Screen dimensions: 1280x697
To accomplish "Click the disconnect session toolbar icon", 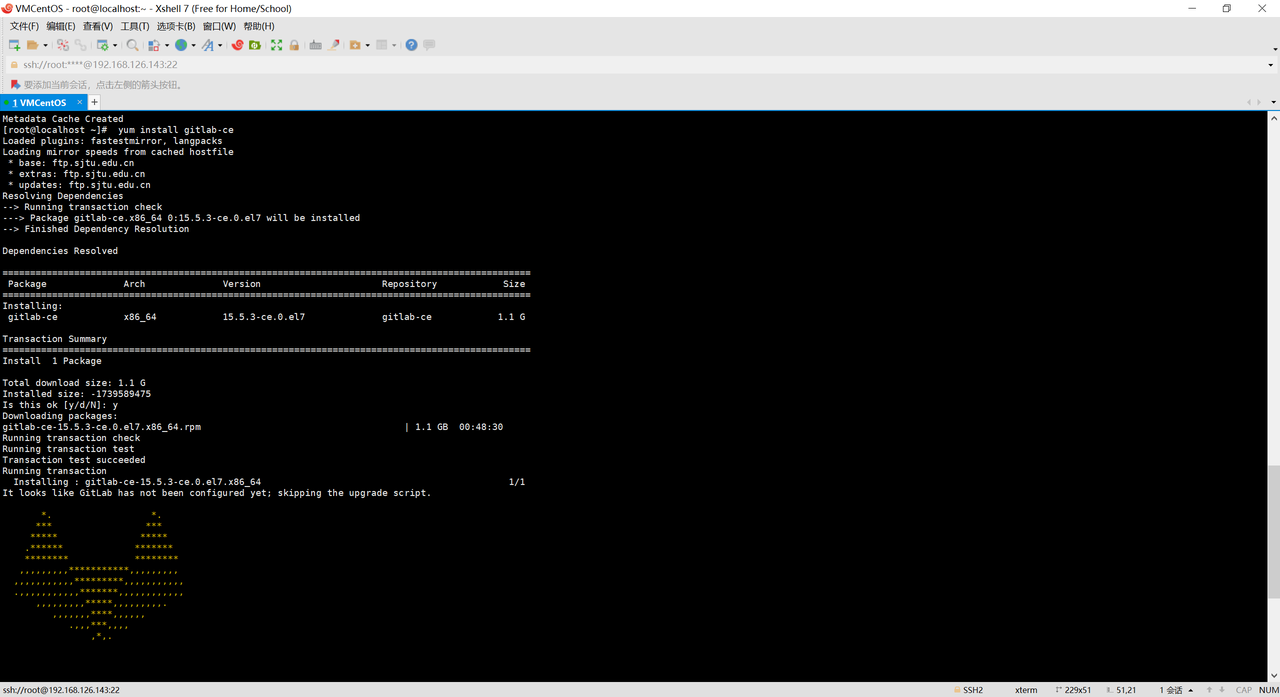I will [x=63, y=45].
